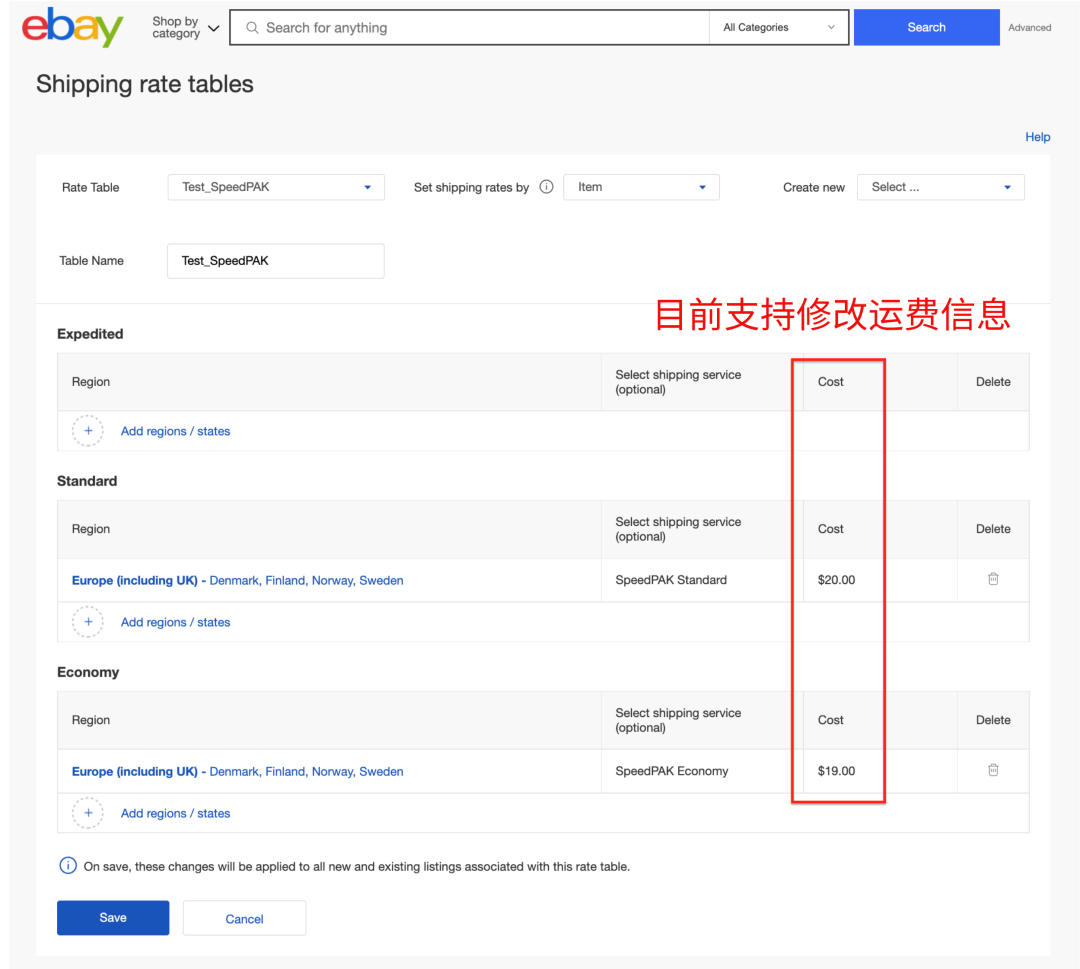
Task: Click the Save button
Action: (113, 917)
